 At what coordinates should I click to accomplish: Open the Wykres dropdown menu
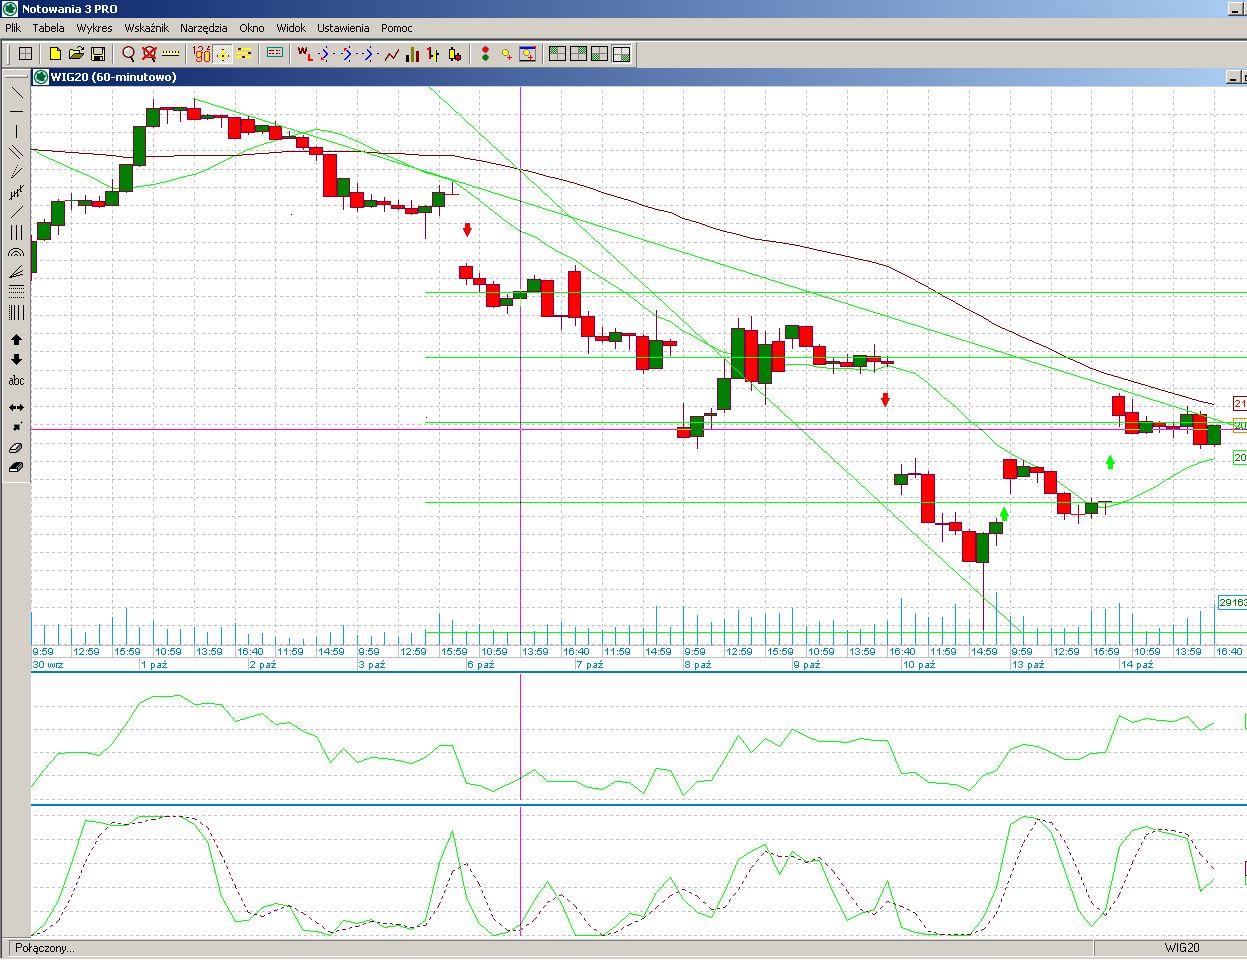94,28
